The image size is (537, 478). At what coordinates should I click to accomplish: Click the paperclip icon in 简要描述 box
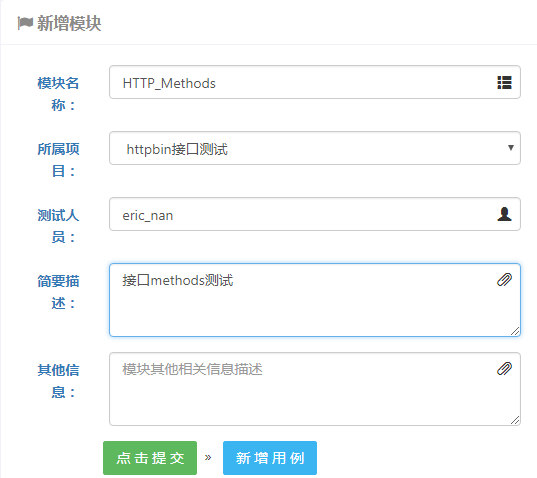click(x=504, y=280)
